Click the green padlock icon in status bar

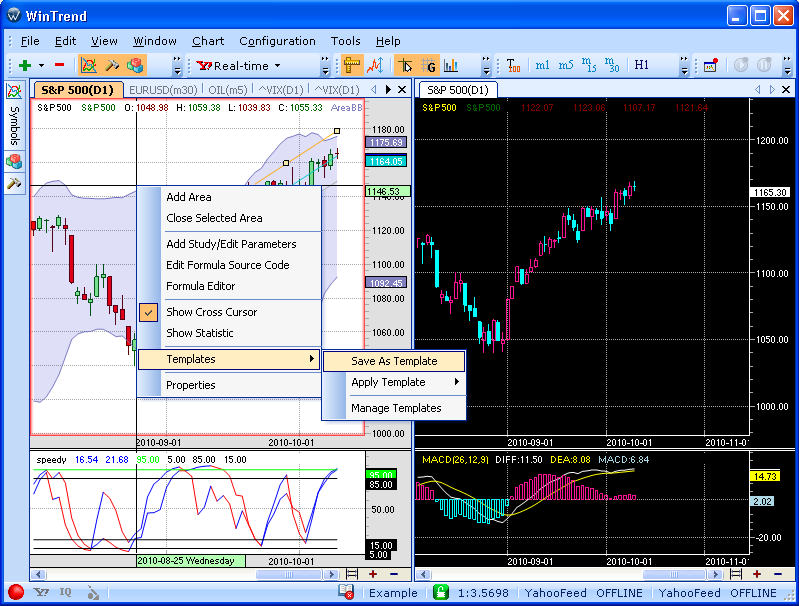[x=441, y=592]
